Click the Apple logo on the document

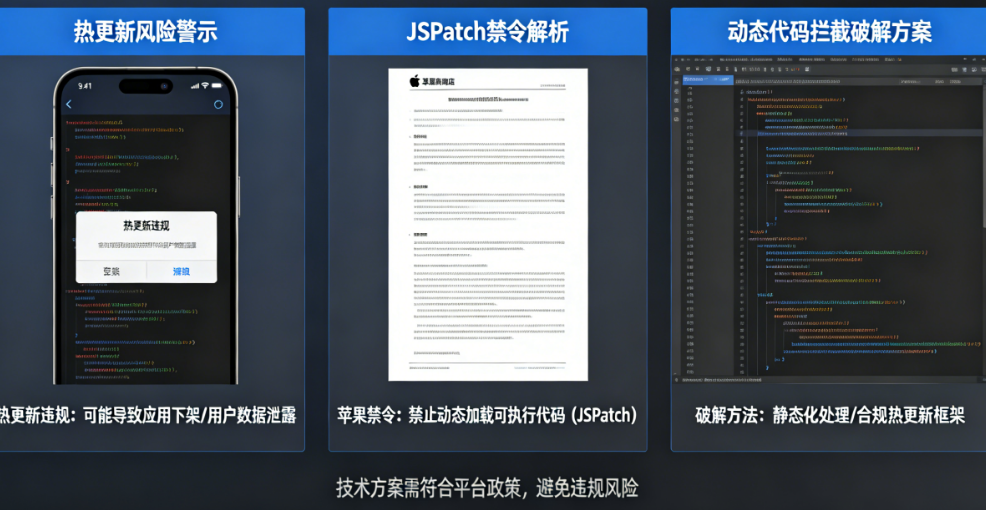point(414,80)
